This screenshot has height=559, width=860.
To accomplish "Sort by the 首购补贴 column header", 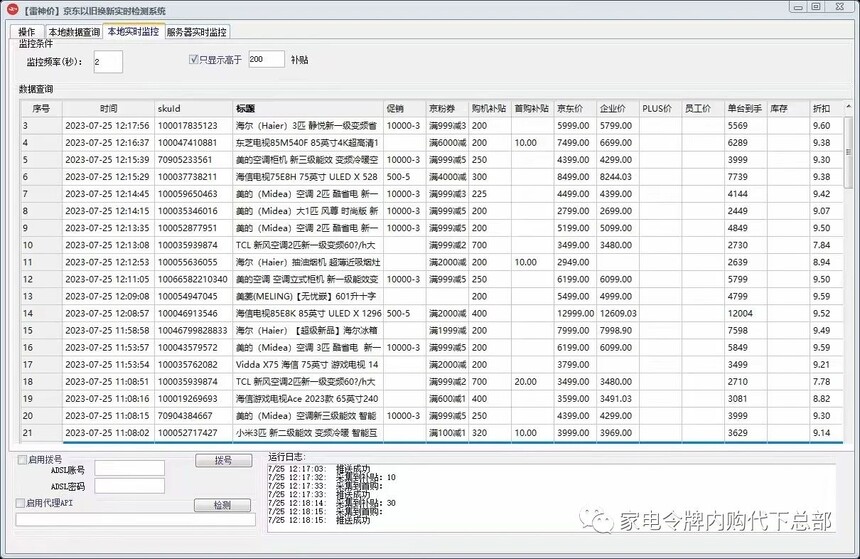I will point(533,109).
